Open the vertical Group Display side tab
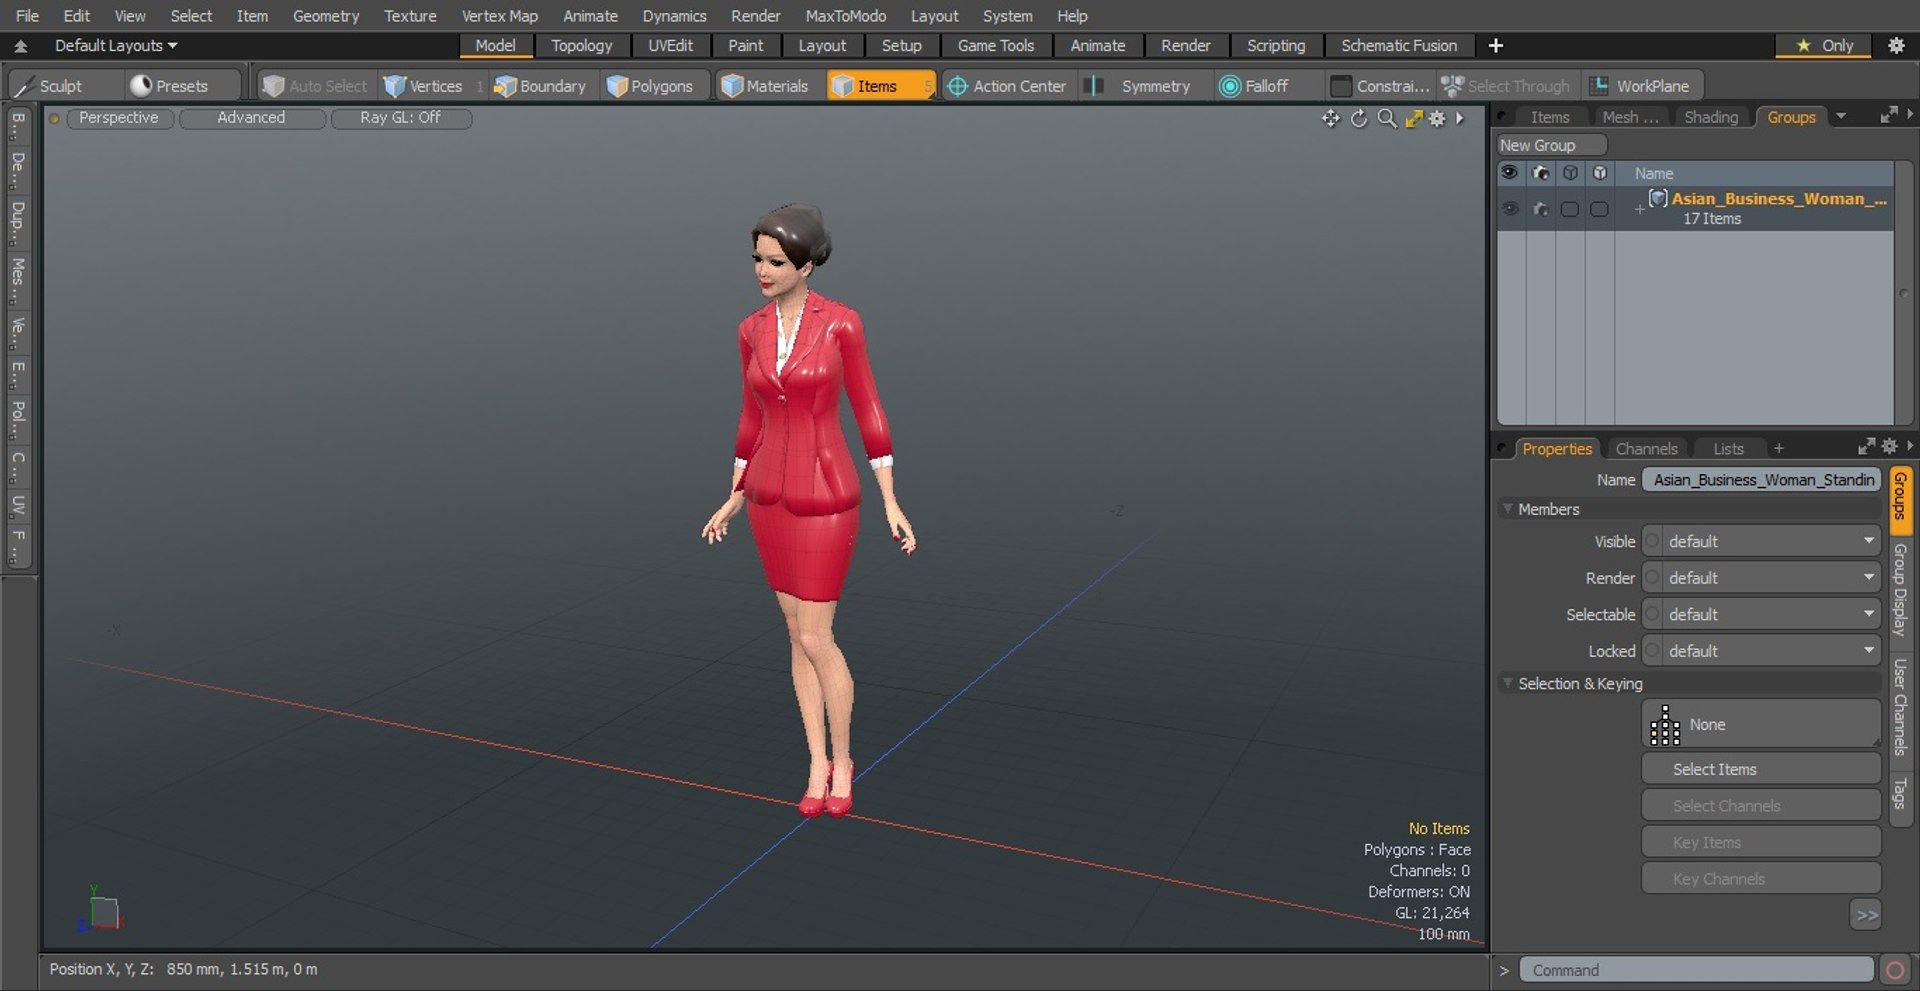This screenshot has width=1920, height=991. coord(1900,590)
